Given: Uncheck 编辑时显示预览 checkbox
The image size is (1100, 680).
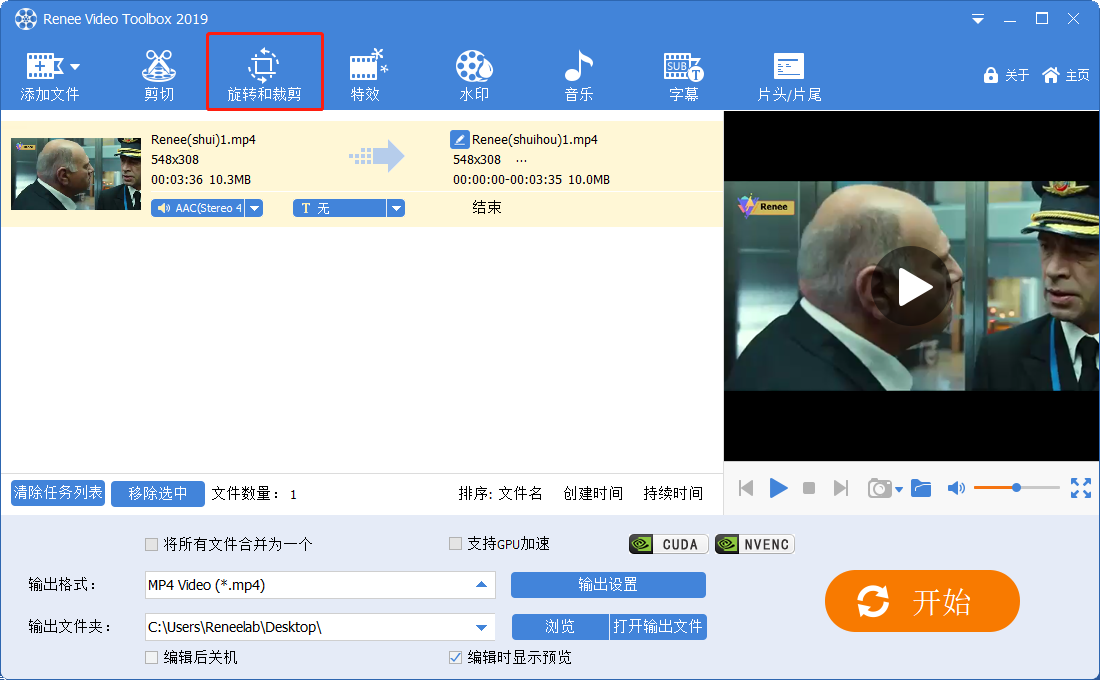Looking at the screenshot, I should tap(455, 658).
